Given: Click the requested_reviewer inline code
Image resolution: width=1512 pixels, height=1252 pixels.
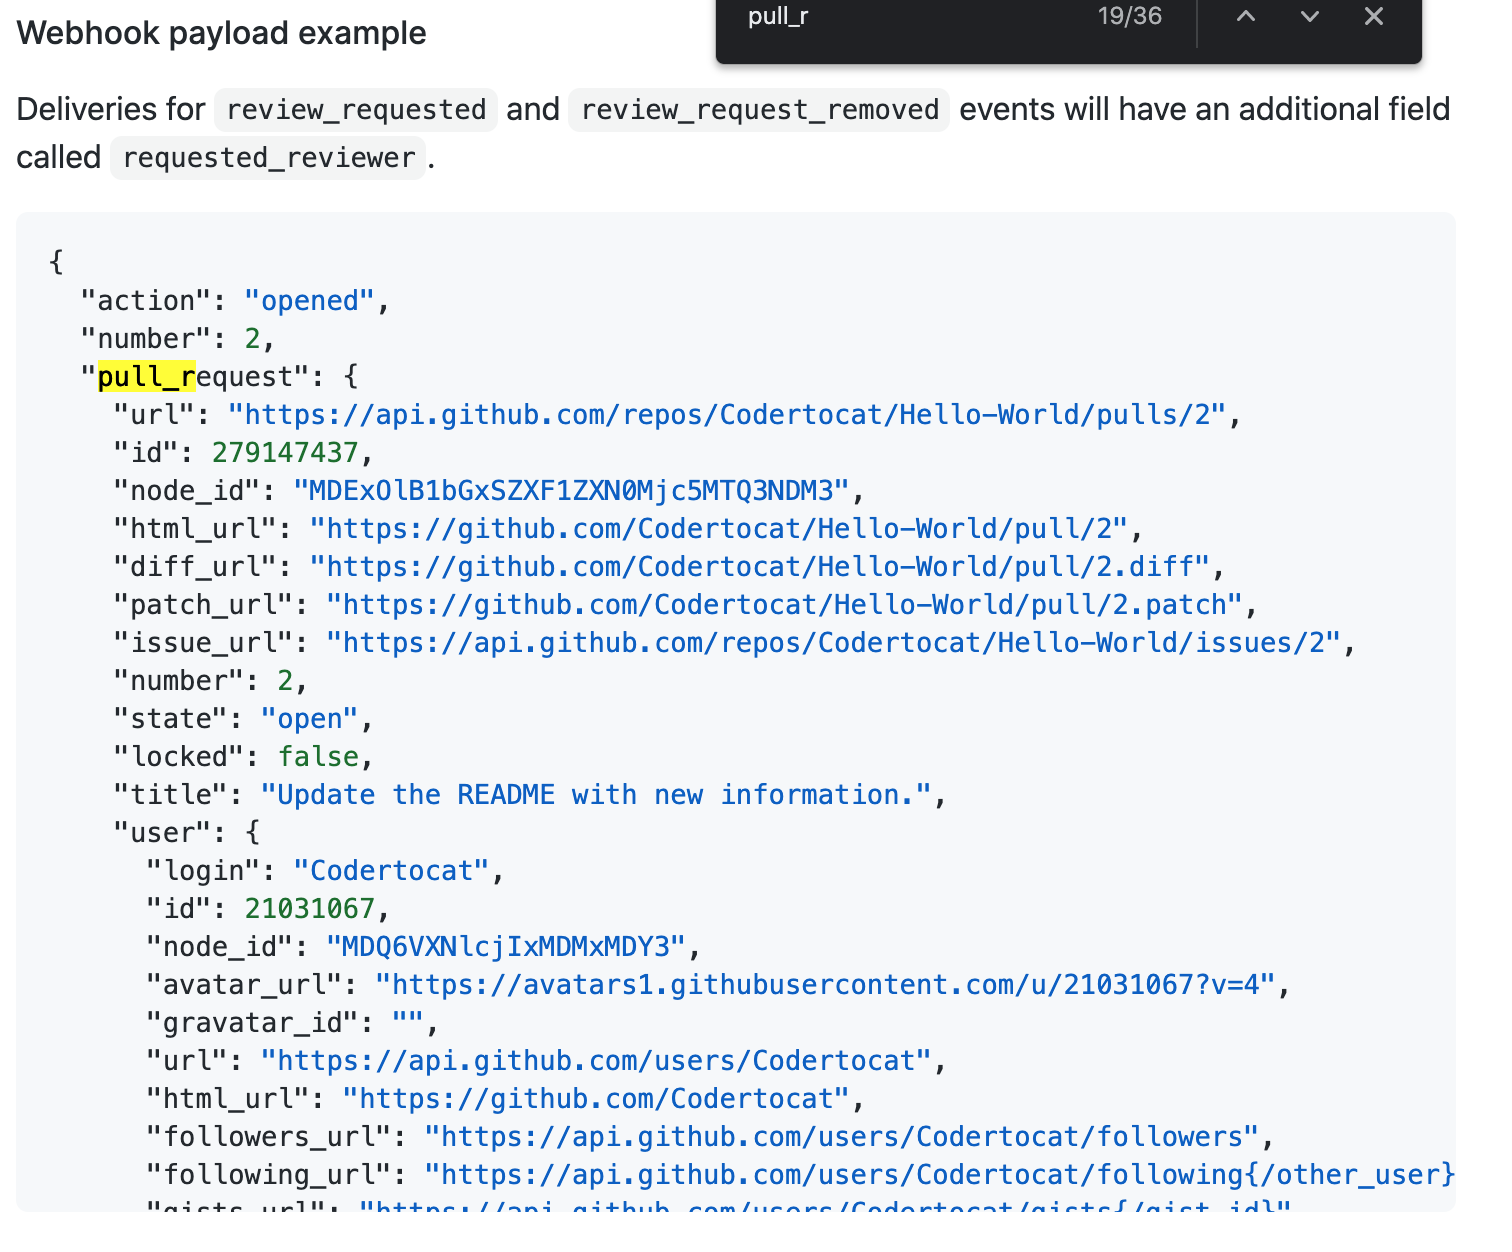Looking at the screenshot, I should click(269, 158).
